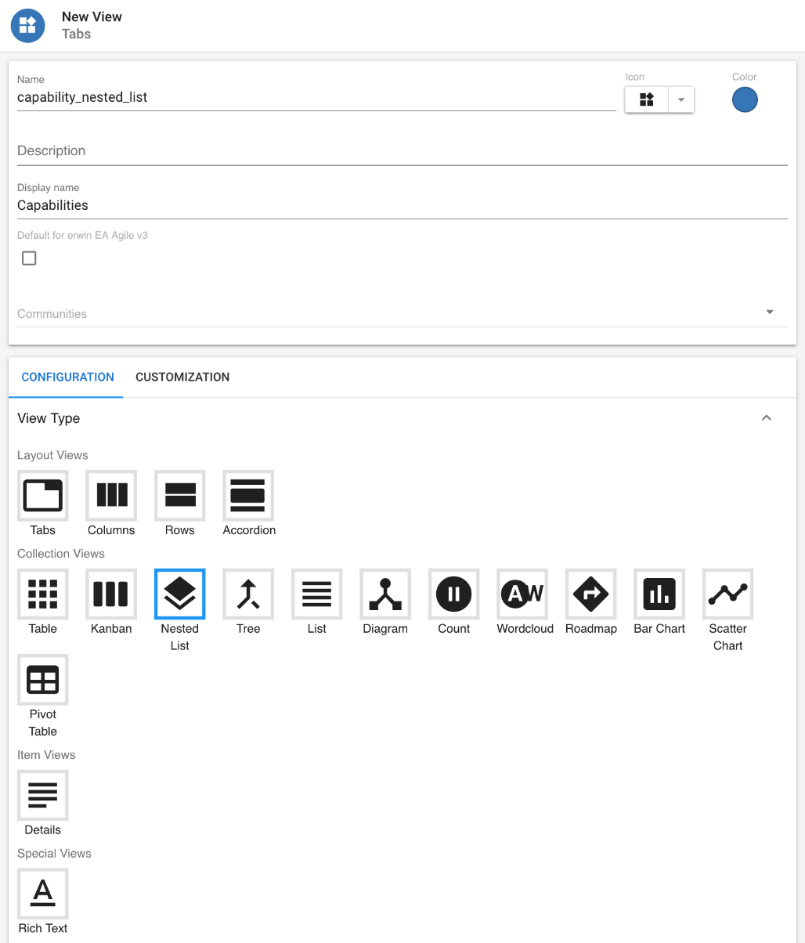Viewport: 805px width, 943px height.
Task: Collapse the View Type section
Action: (x=767, y=418)
